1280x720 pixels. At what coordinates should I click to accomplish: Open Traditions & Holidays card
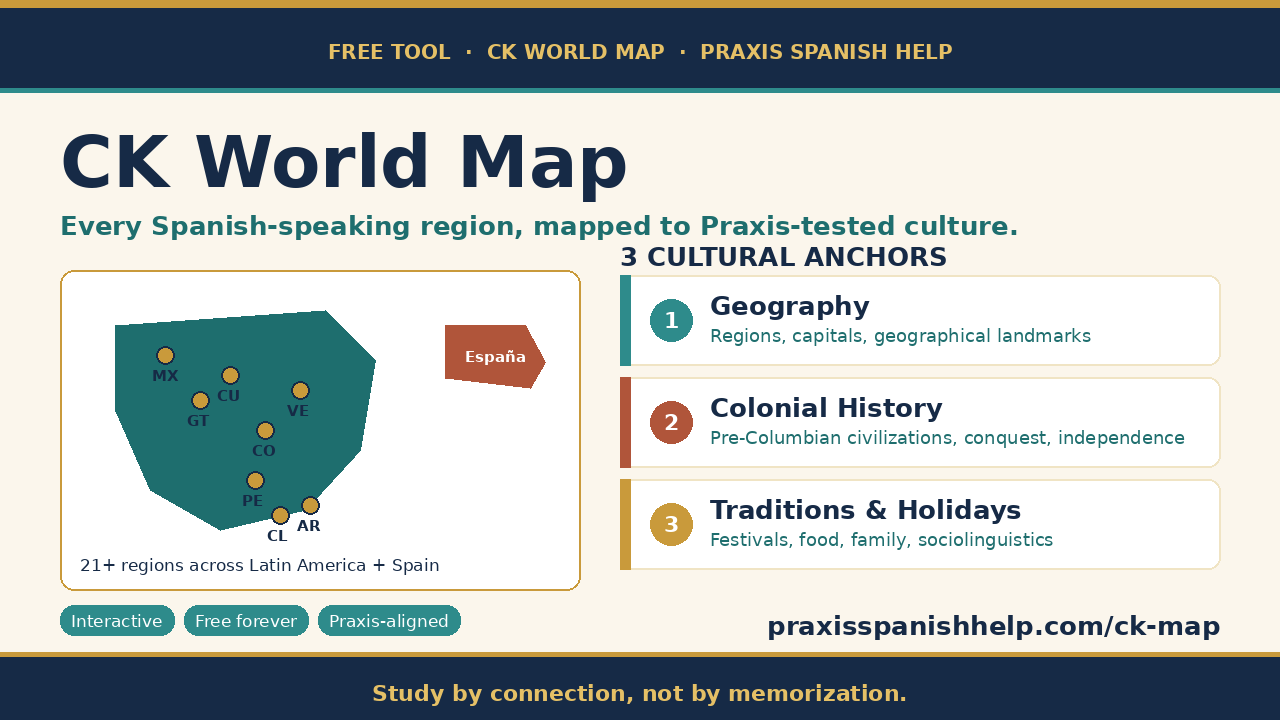(x=920, y=524)
